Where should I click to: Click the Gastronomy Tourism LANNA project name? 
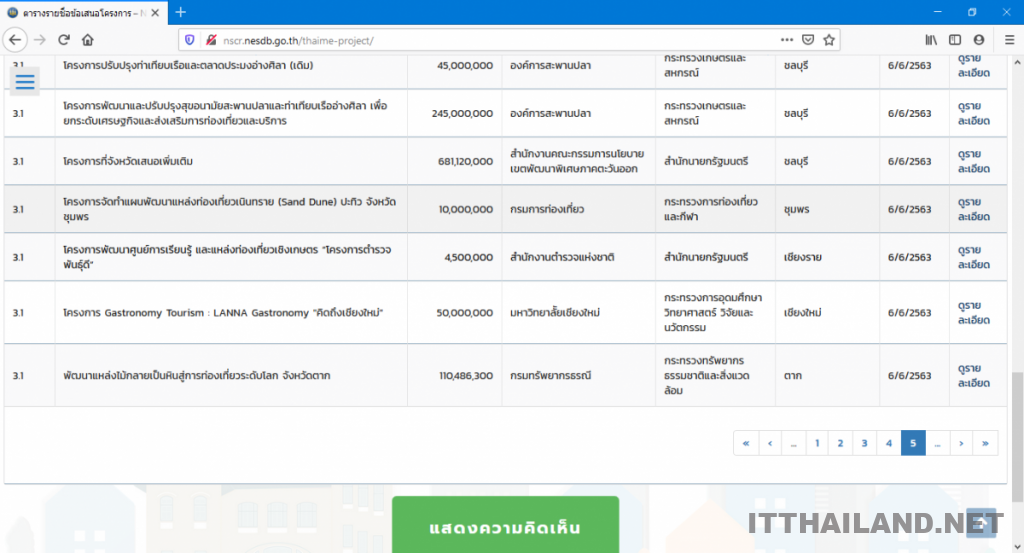[x=223, y=313]
